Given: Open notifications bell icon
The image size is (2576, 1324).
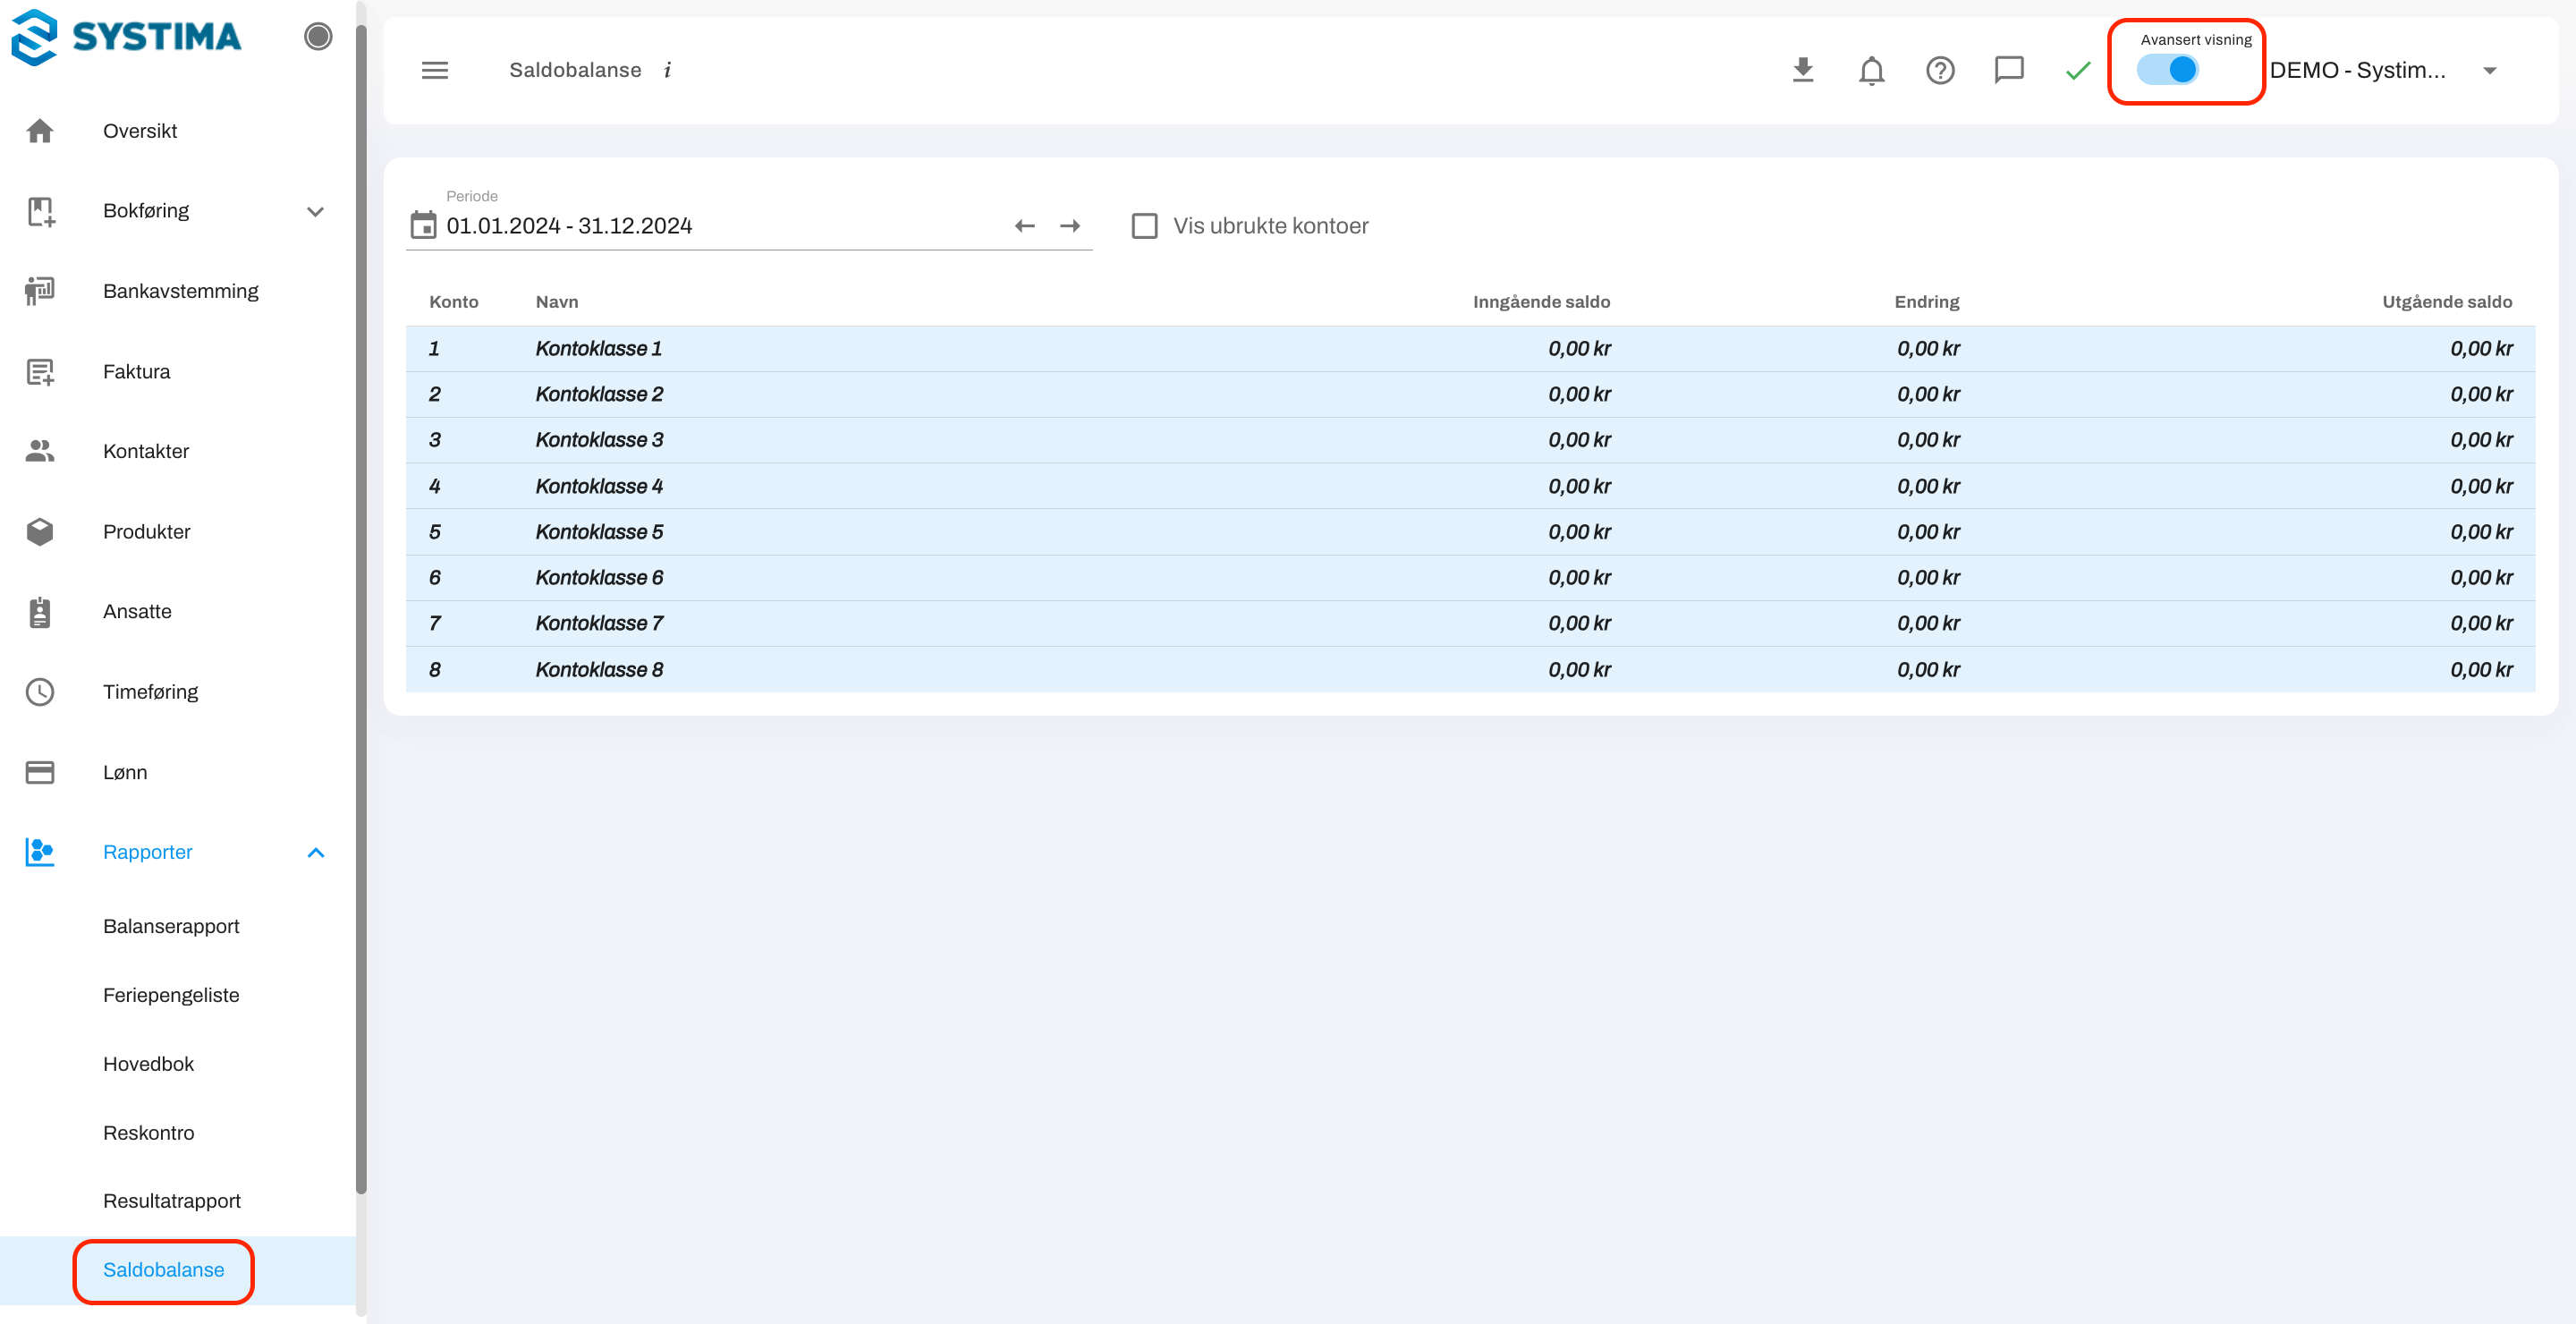Looking at the screenshot, I should coord(1871,70).
